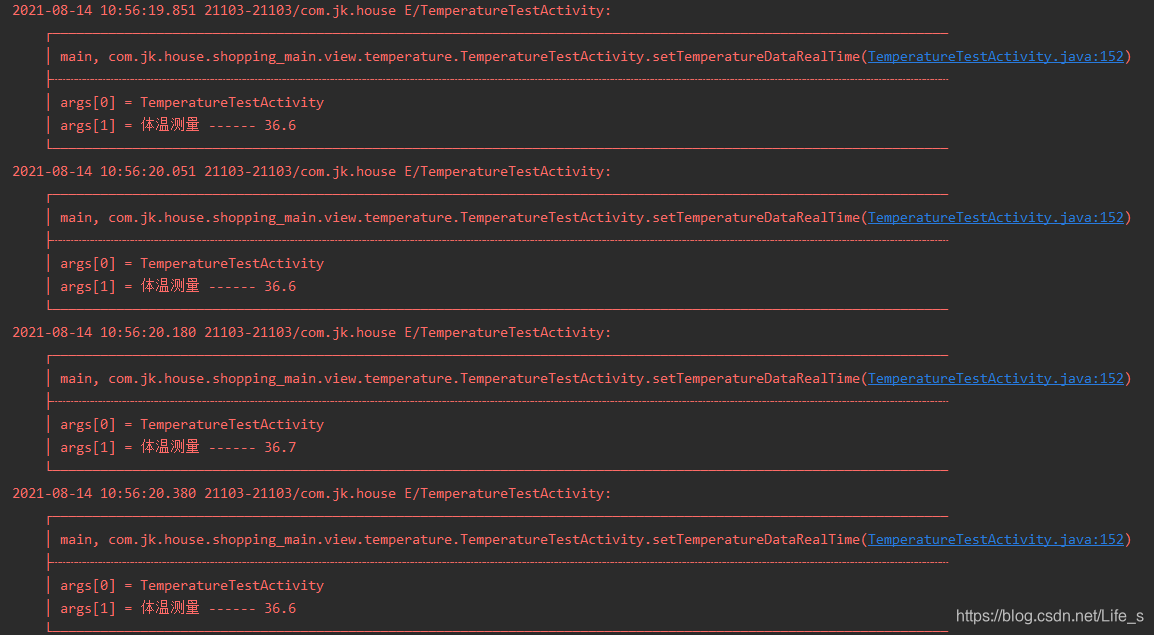Click the args[0] line in the 10:56:19.851 entry

[x=192, y=102]
